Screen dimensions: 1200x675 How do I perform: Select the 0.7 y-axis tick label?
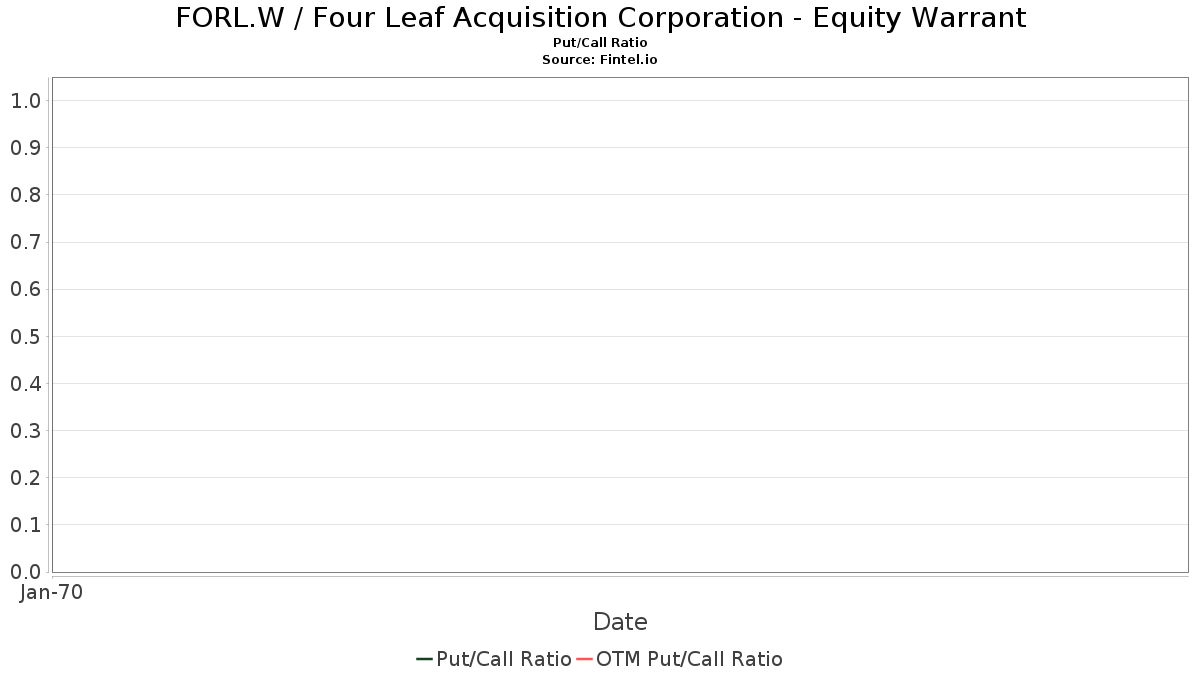click(x=25, y=242)
